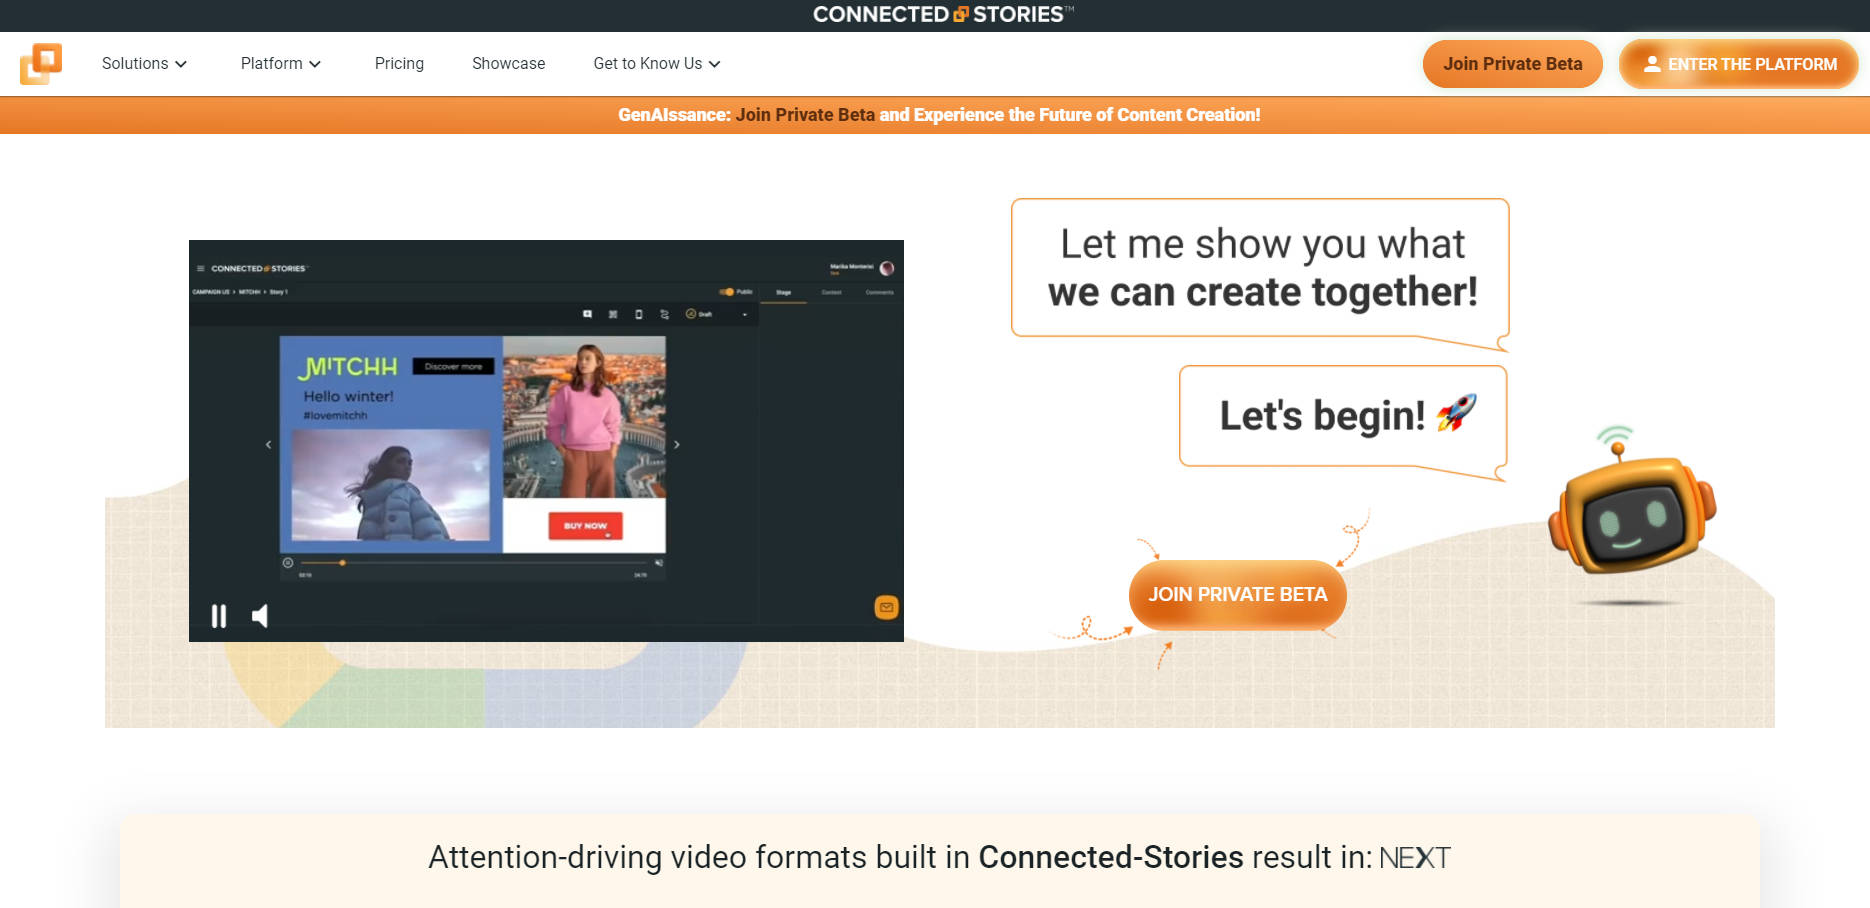Click the Join Private Beta banner link

coord(805,114)
